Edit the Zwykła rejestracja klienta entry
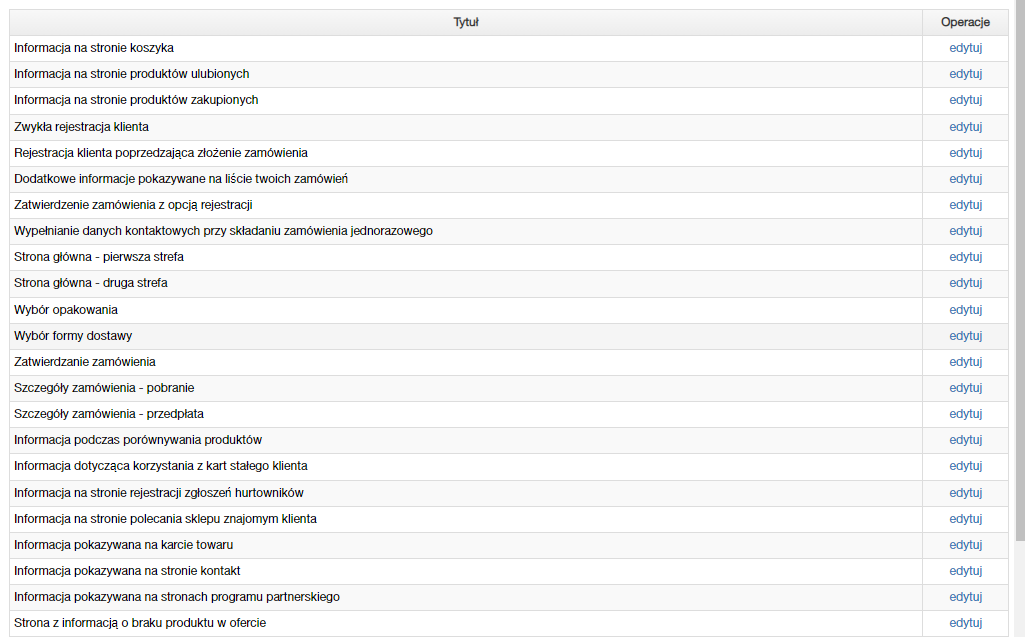1025x637 pixels. [x=966, y=127]
